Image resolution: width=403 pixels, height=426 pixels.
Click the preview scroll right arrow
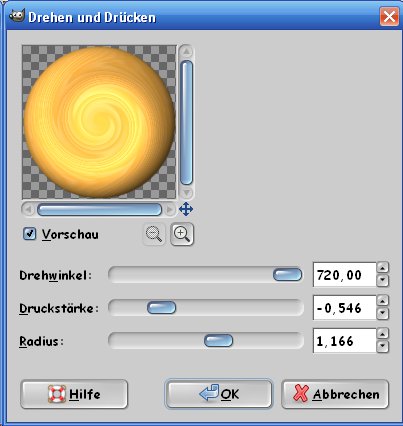click(170, 210)
